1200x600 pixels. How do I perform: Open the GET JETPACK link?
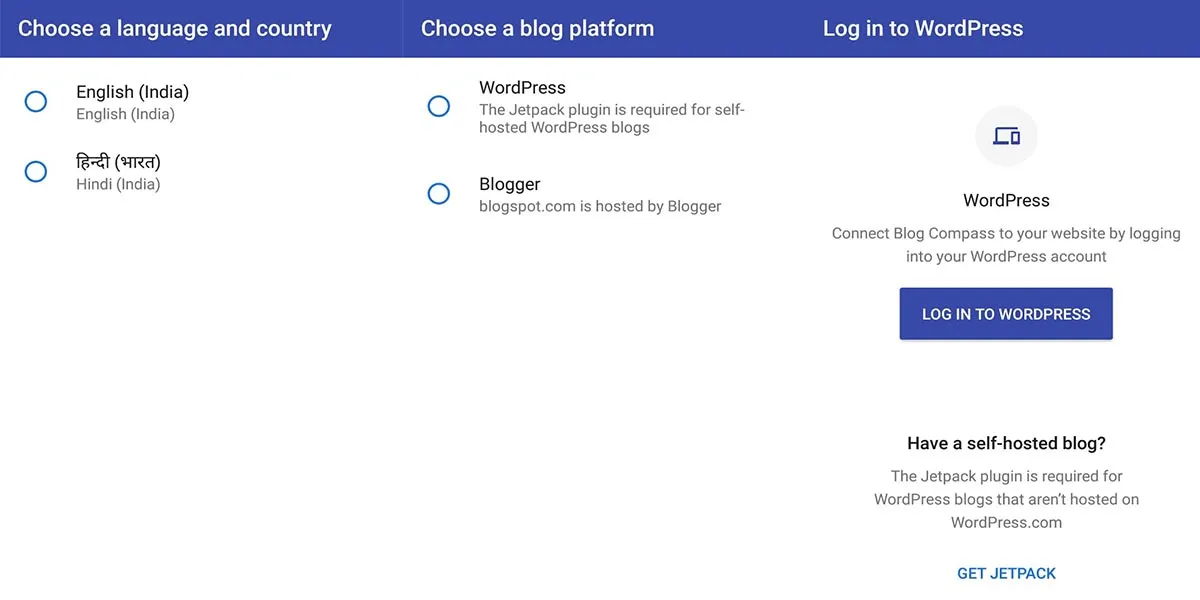coord(1006,573)
